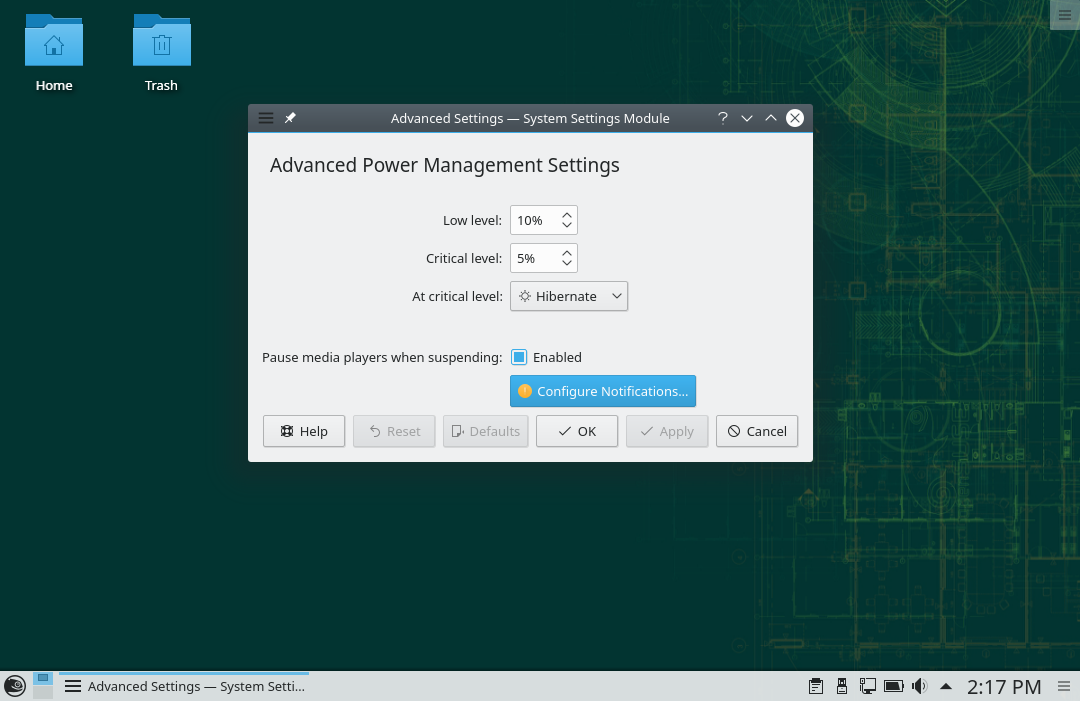The image size is (1080, 701).
Task: Toggle Pause media players Enabled checkbox
Action: 519,357
